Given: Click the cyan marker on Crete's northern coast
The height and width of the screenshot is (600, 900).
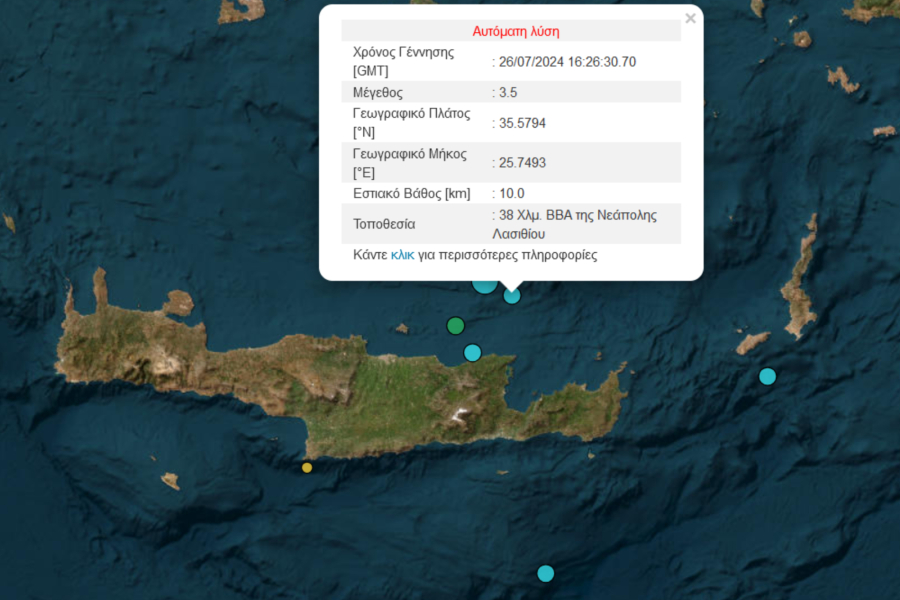Looking at the screenshot, I should tap(473, 352).
